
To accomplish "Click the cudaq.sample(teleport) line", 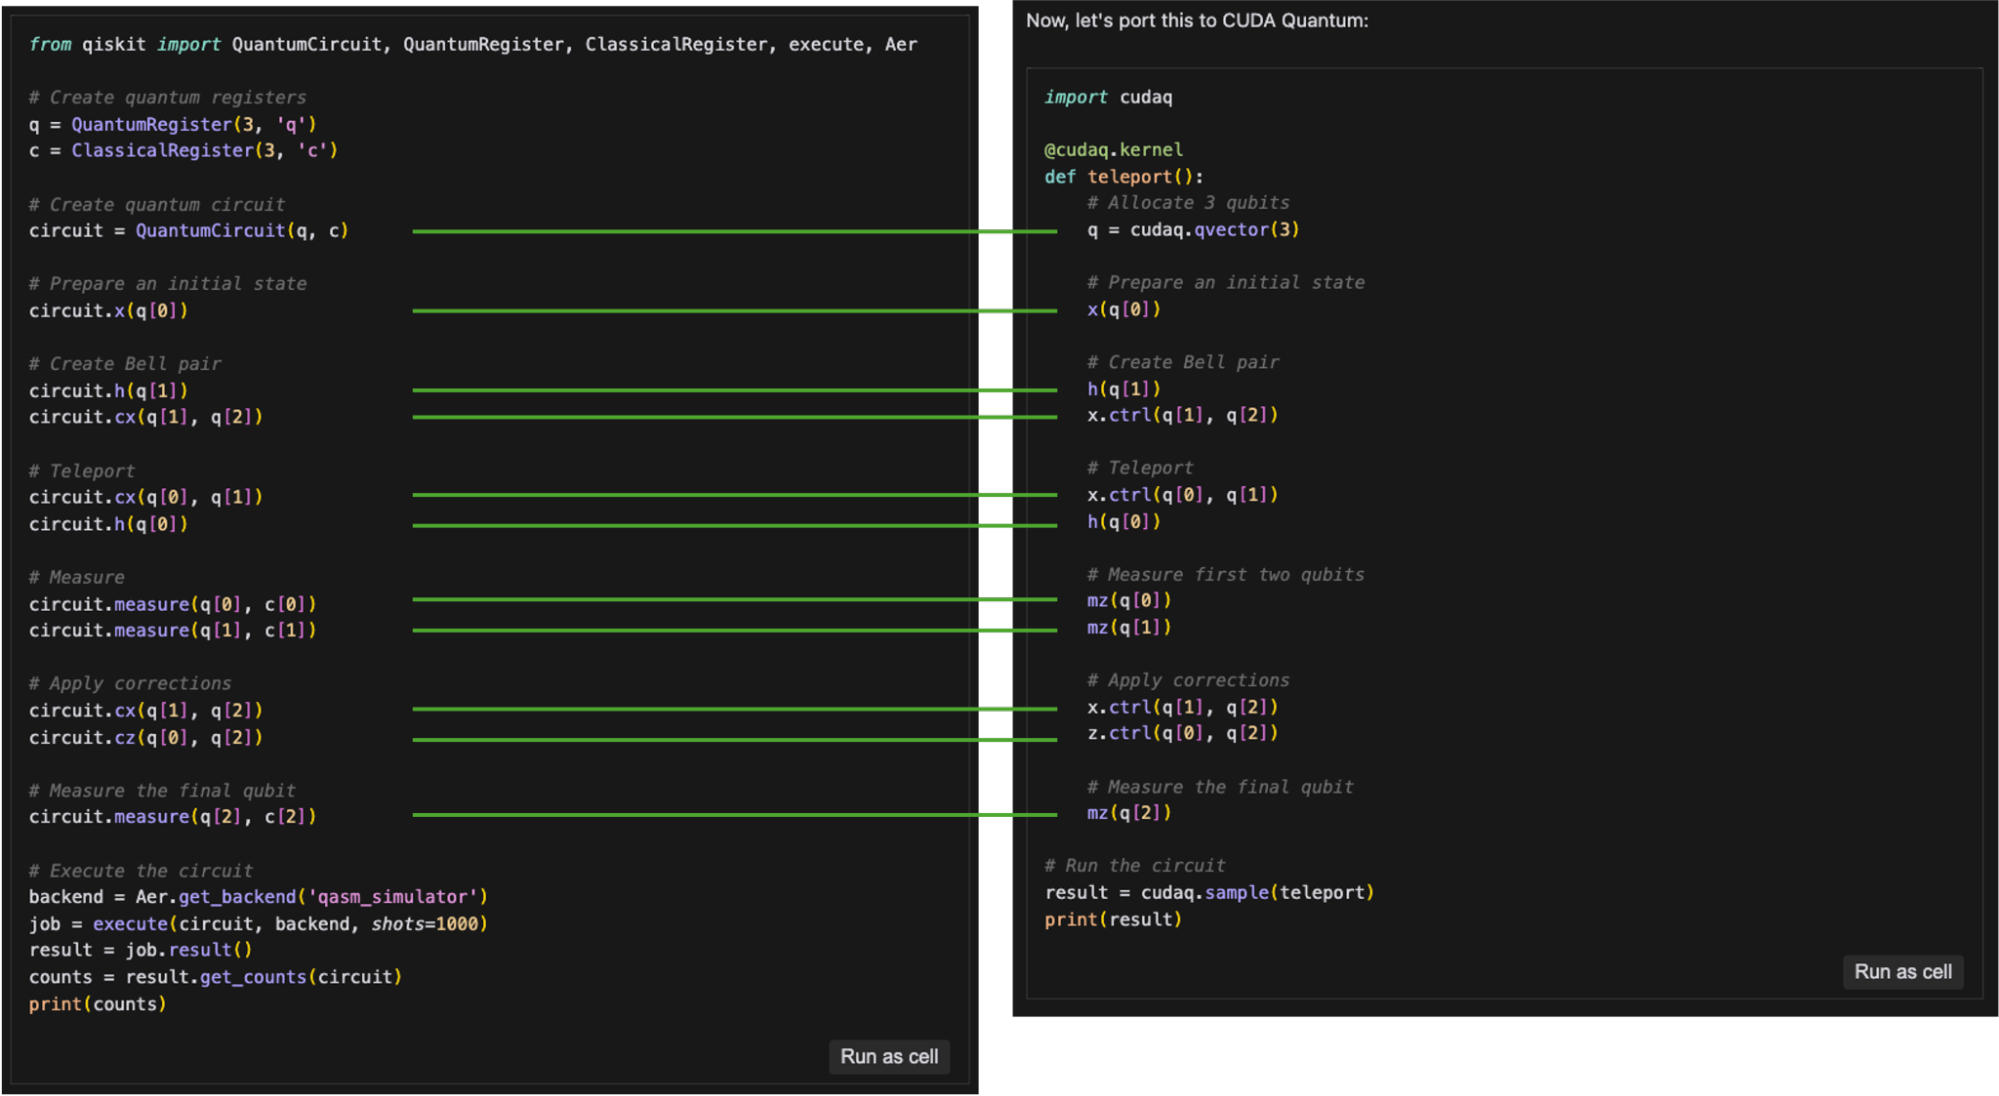I will [x=1209, y=892].
